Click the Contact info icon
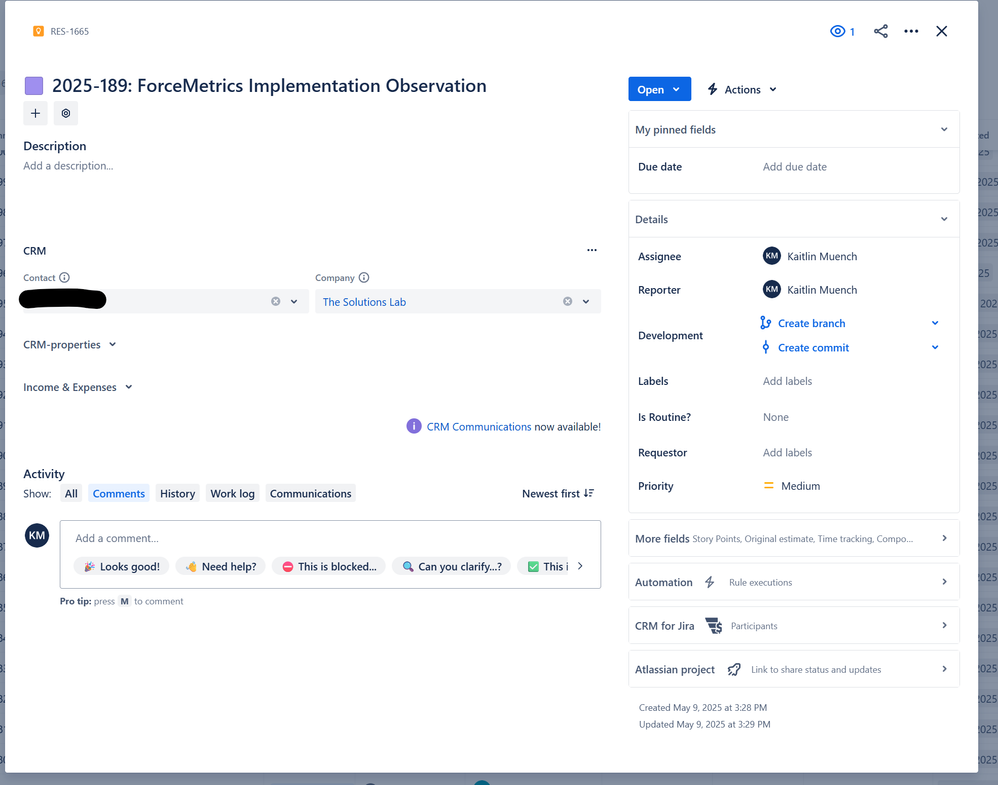Screen dimensions: 998x785 tap(64, 278)
